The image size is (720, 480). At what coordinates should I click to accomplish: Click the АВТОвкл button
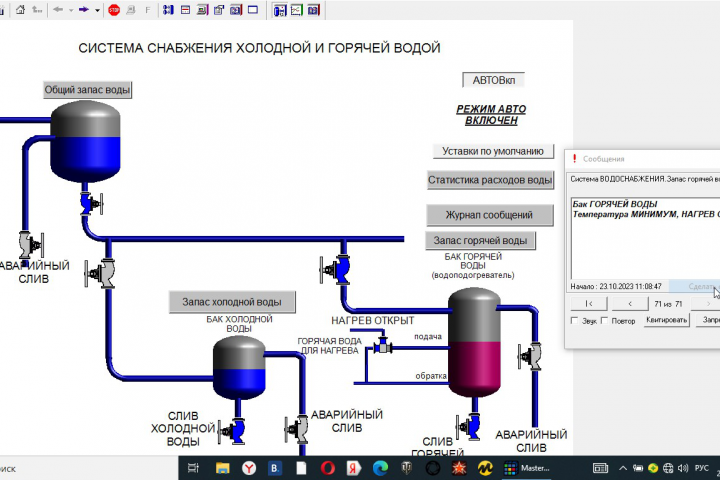pos(494,80)
